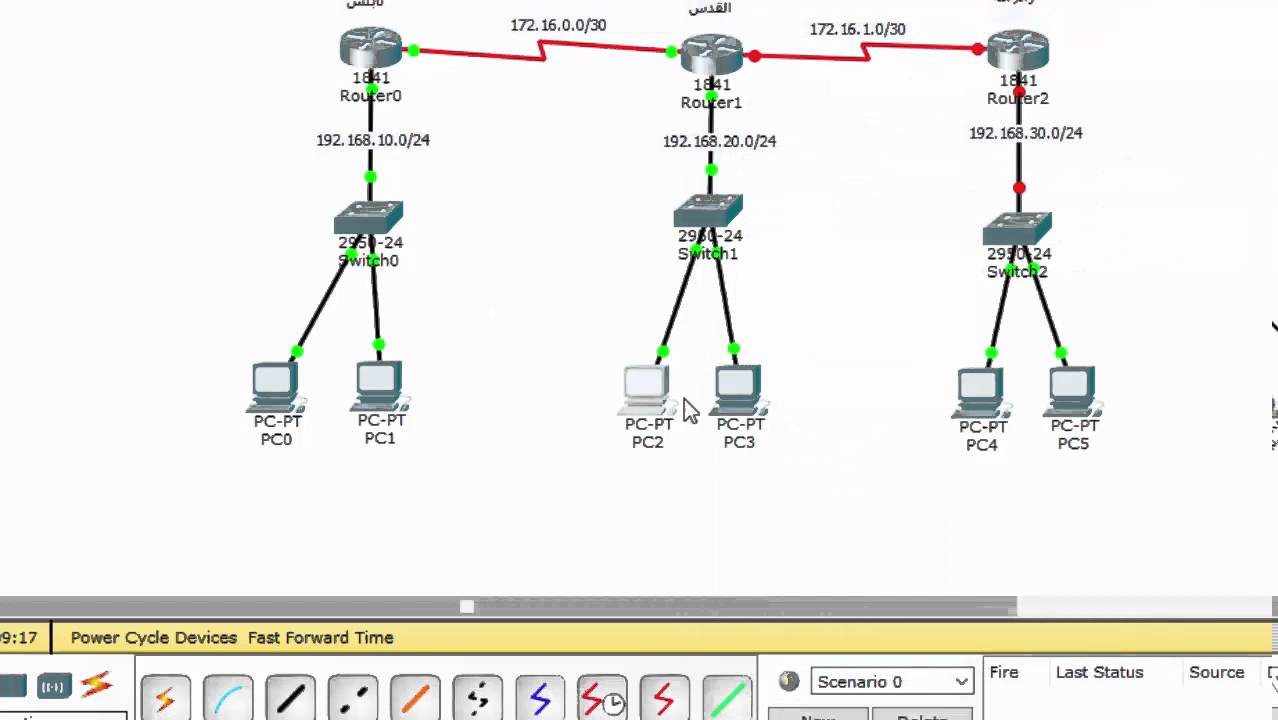Click Power Cycle Devices

[x=154, y=637]
